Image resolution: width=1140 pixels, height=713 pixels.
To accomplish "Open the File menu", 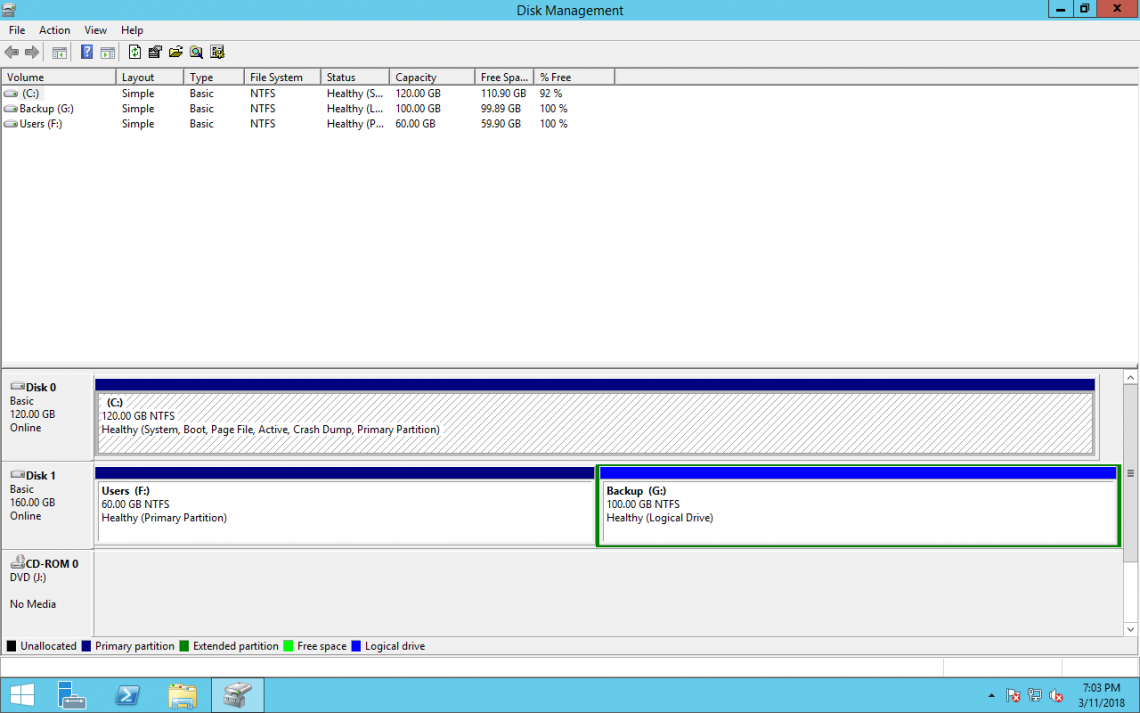I will point(16,30).
